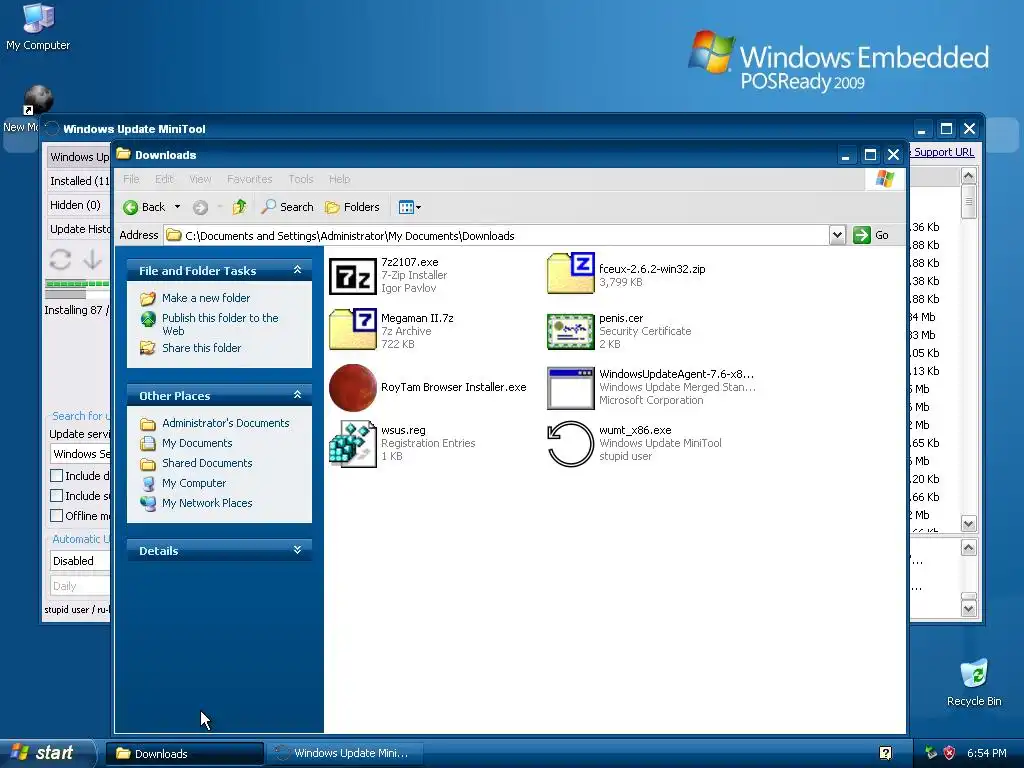Select the Megaman II.7z archive icon
Screen dimensions: 1024x768
353,330
